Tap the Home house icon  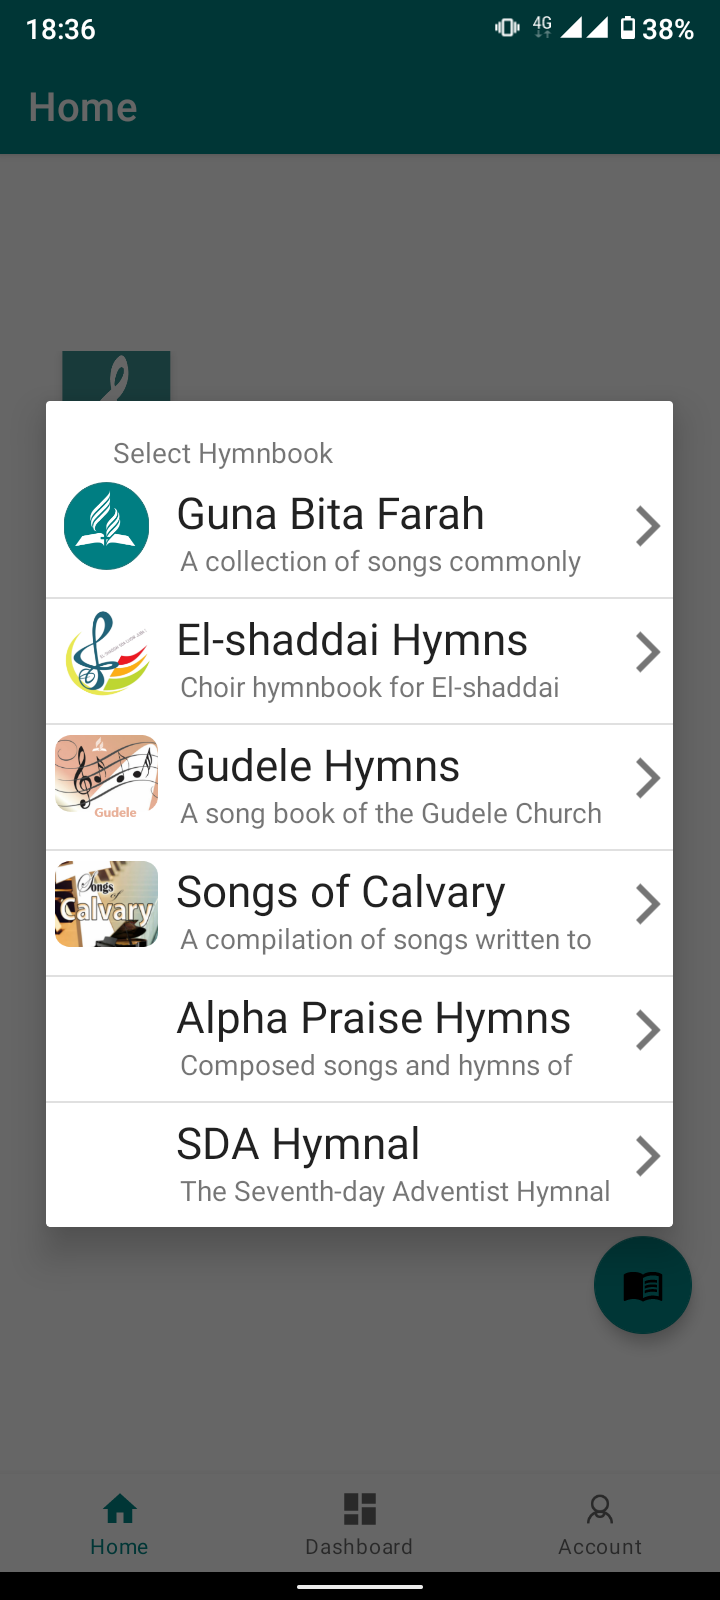coord(120,1509)
